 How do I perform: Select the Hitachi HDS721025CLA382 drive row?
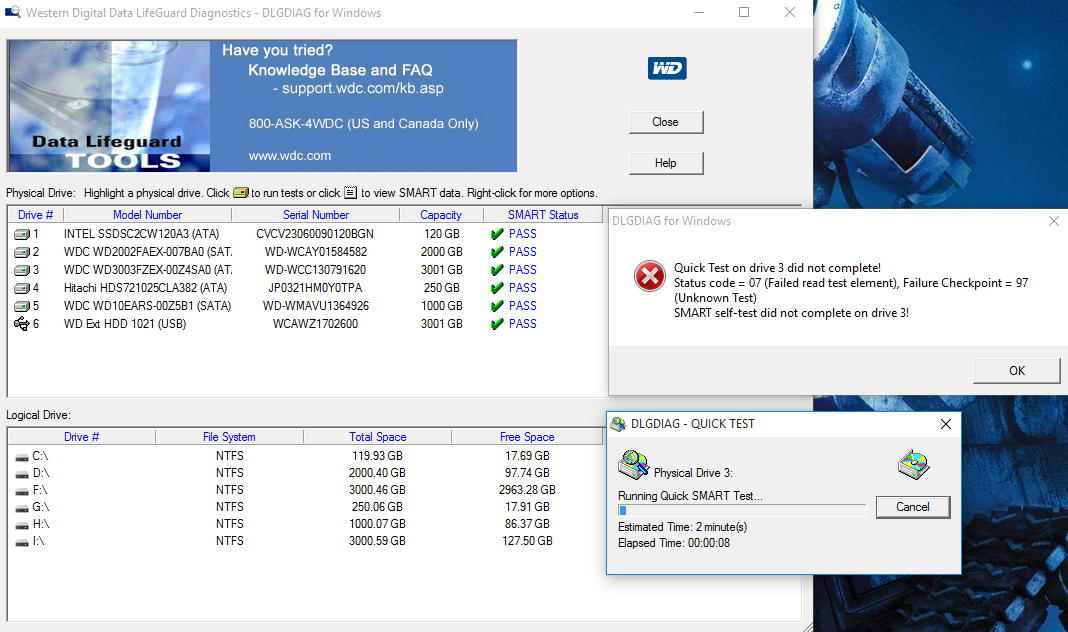tap(147, 288)
